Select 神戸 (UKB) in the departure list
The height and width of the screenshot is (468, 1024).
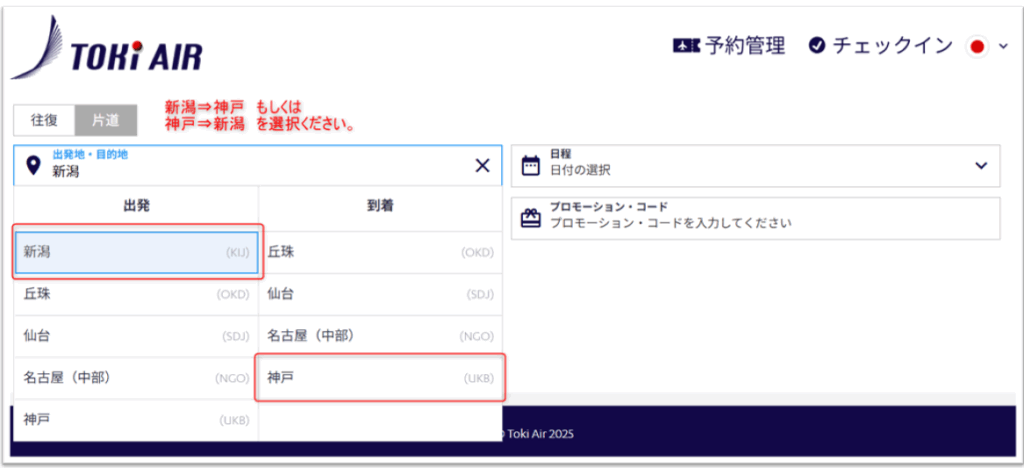136,420
